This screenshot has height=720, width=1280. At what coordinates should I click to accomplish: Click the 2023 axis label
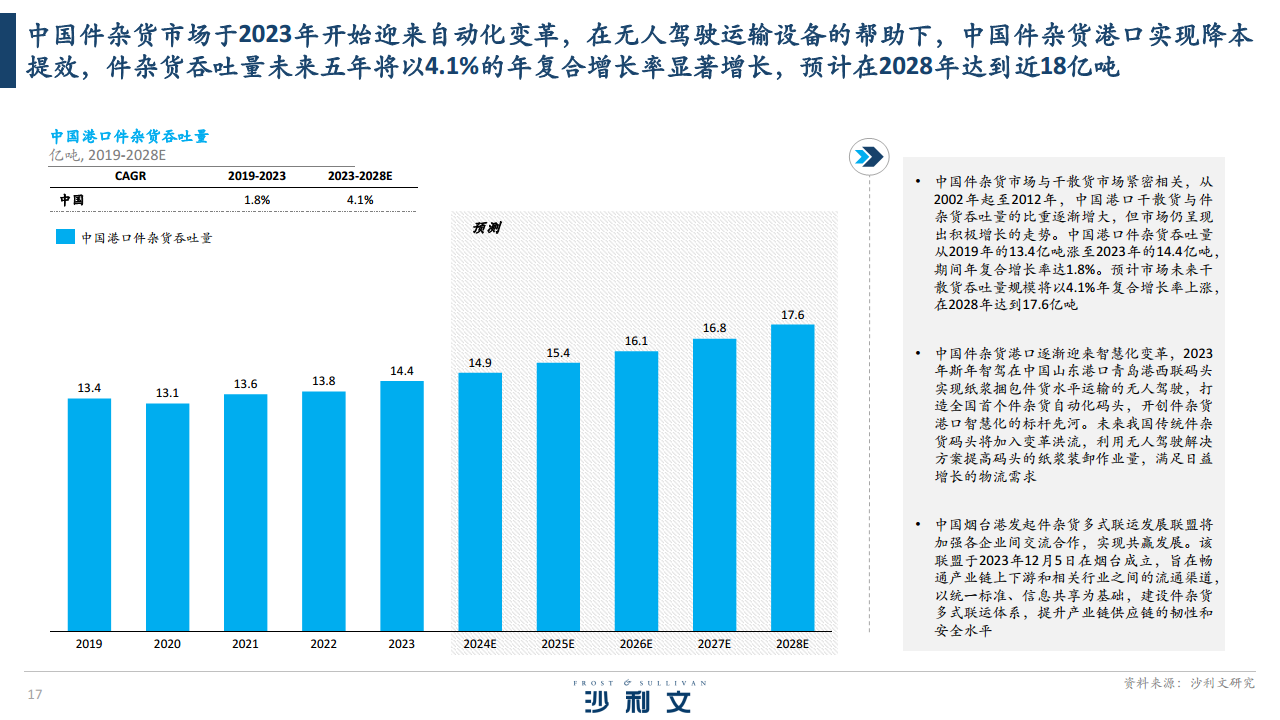click(401, 644)
